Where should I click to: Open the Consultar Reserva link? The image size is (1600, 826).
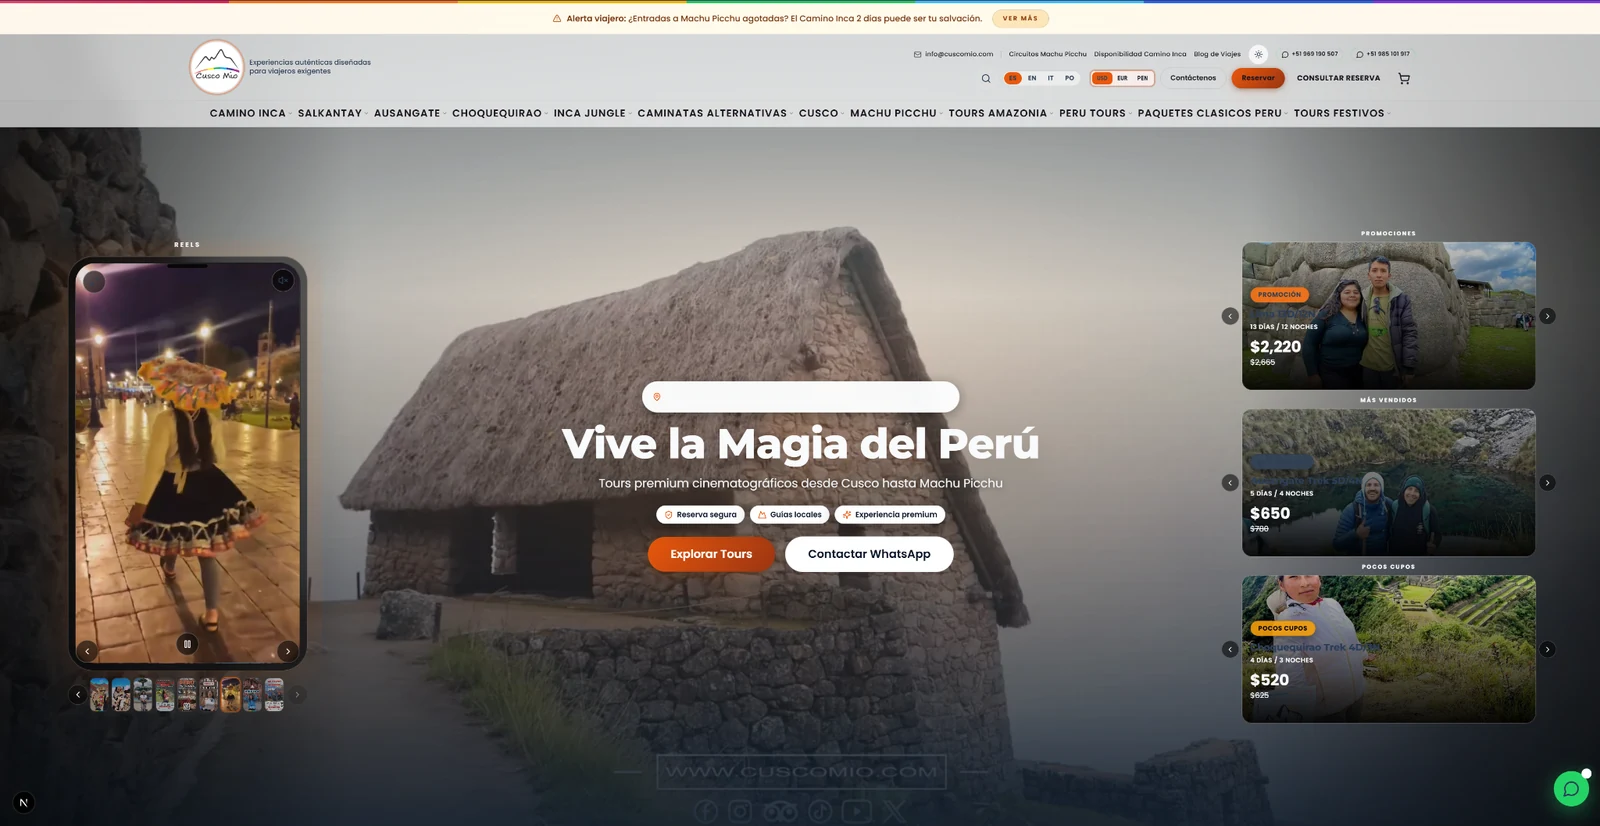pos(1338,78)
